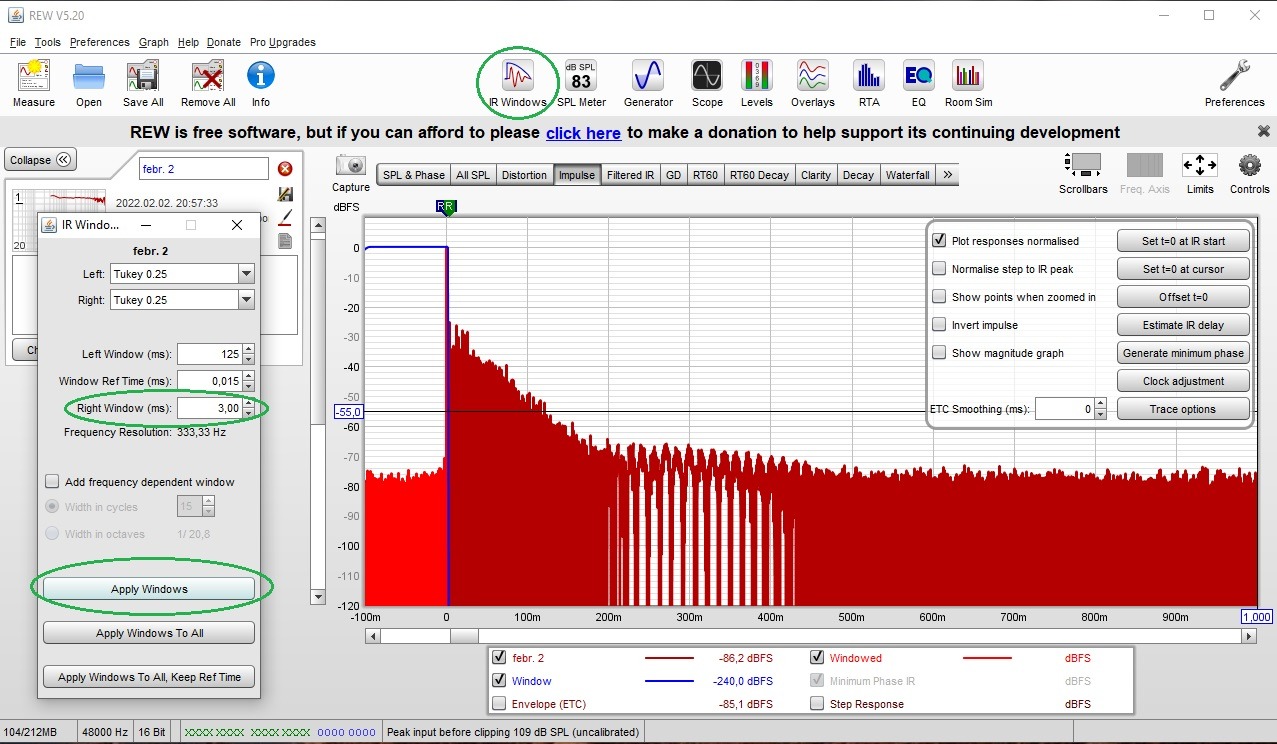The height and width of the screenshot is (744, 1277).
Task: Enable Show magnitude graph checkbox
Action: tap(939, 353)
